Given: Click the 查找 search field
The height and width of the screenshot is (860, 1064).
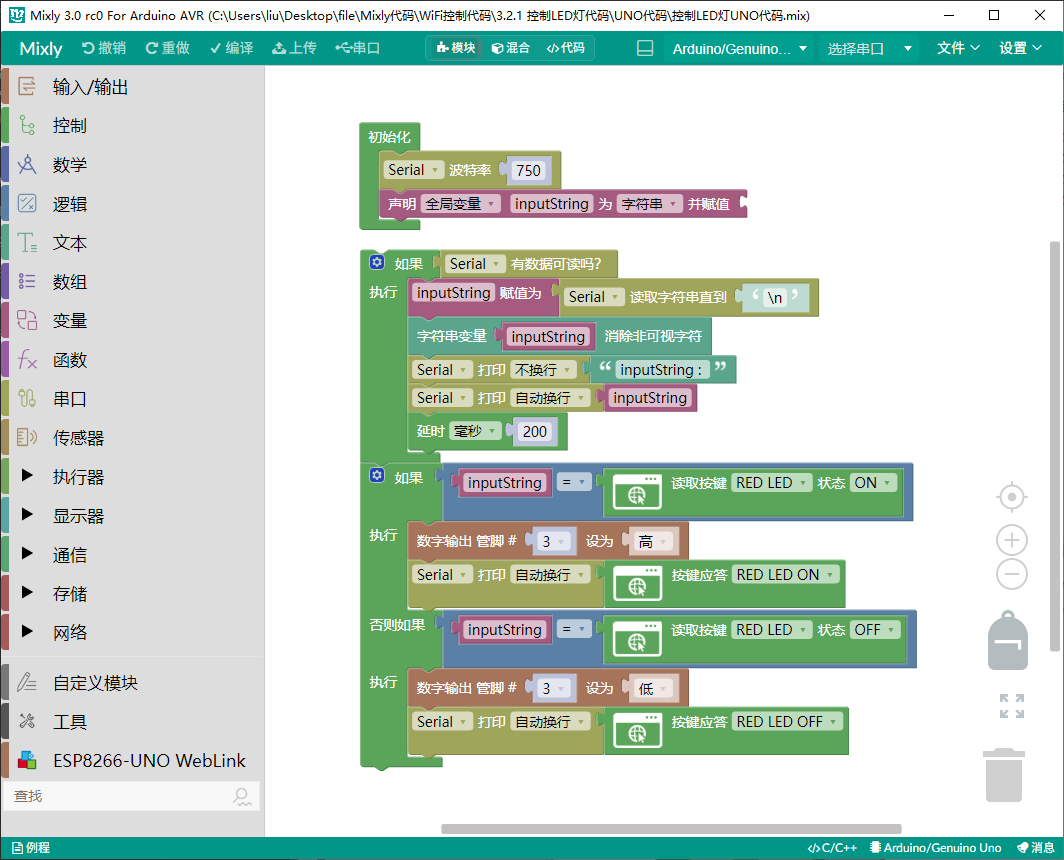Looking at the screenshot, I should (x=132, y=796).
